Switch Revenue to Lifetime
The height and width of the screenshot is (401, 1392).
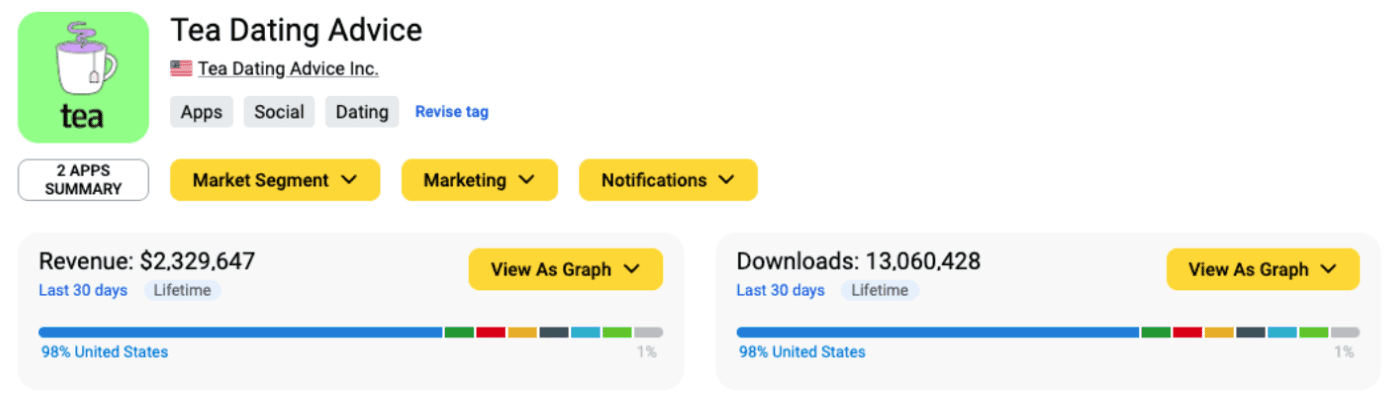(182, 290)
